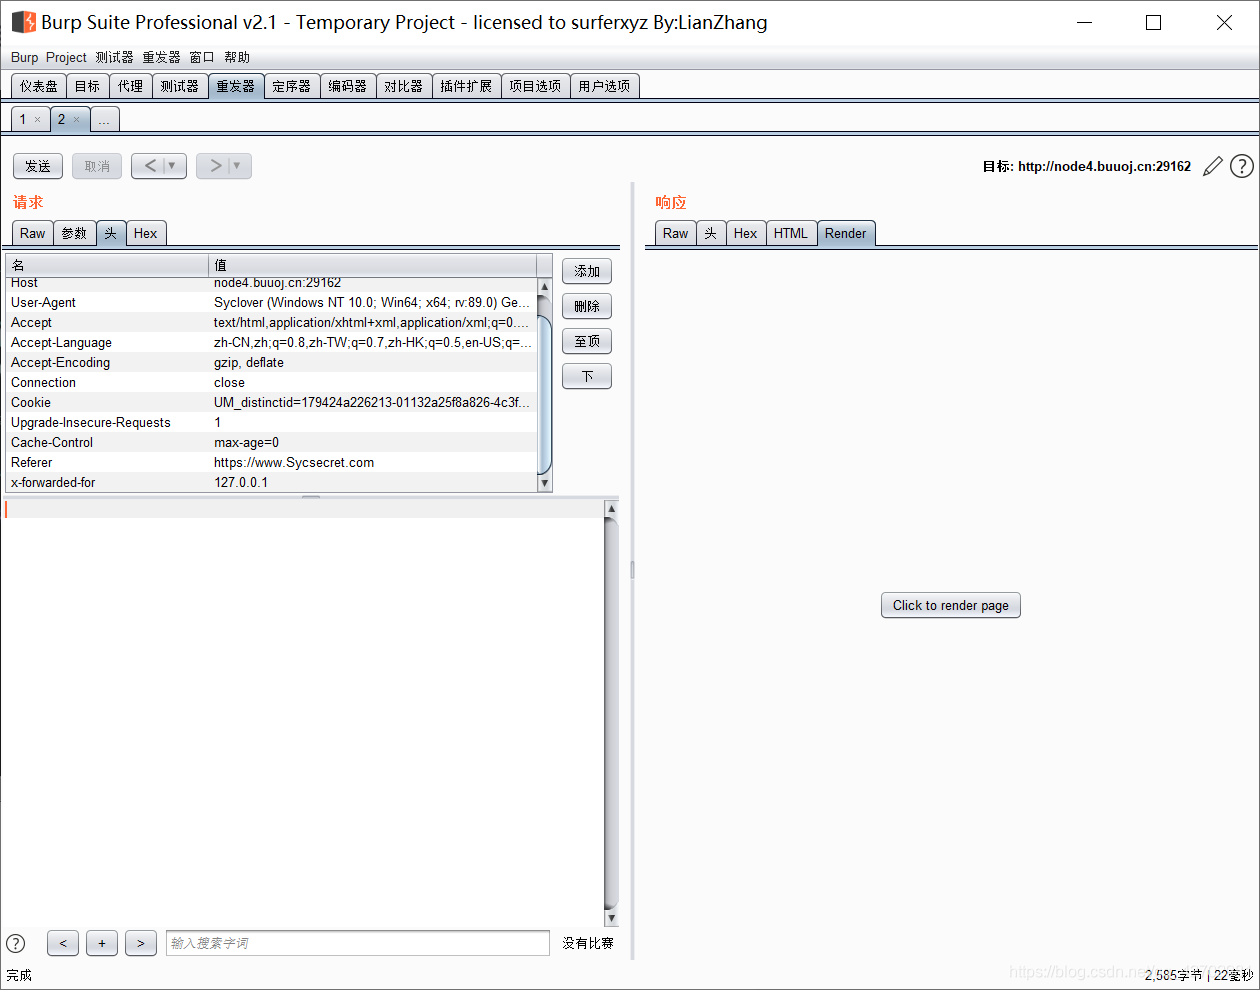The width and height of the screenshot is (1260, 990).
Task: Click headers table scrollbar down arrow
Action: tap(545, 483)
